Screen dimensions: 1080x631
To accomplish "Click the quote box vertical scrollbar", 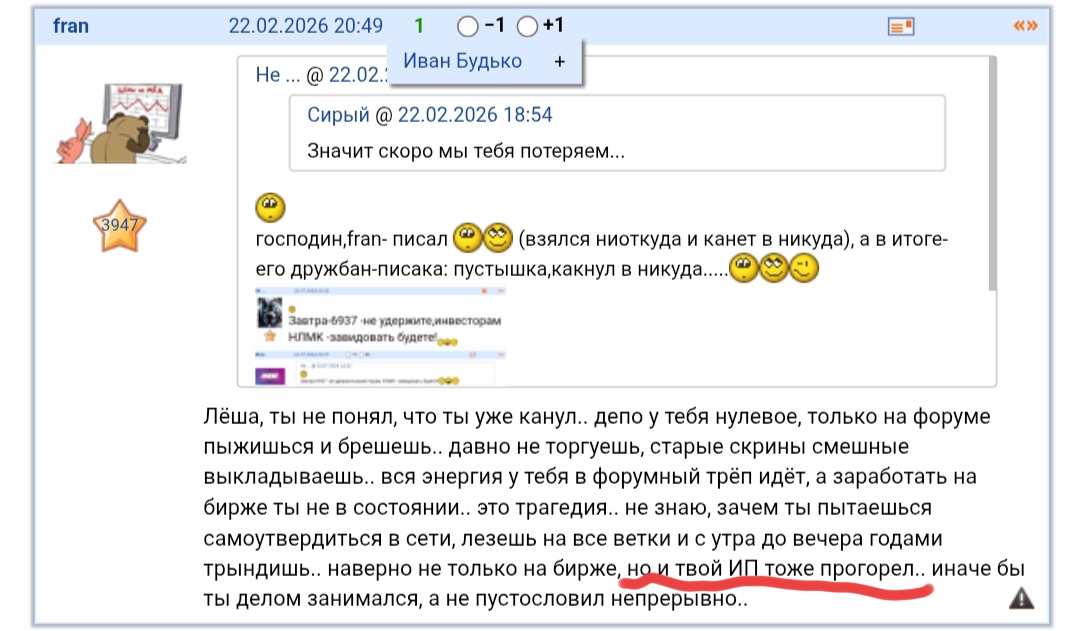I will click(x=992, y=174).
